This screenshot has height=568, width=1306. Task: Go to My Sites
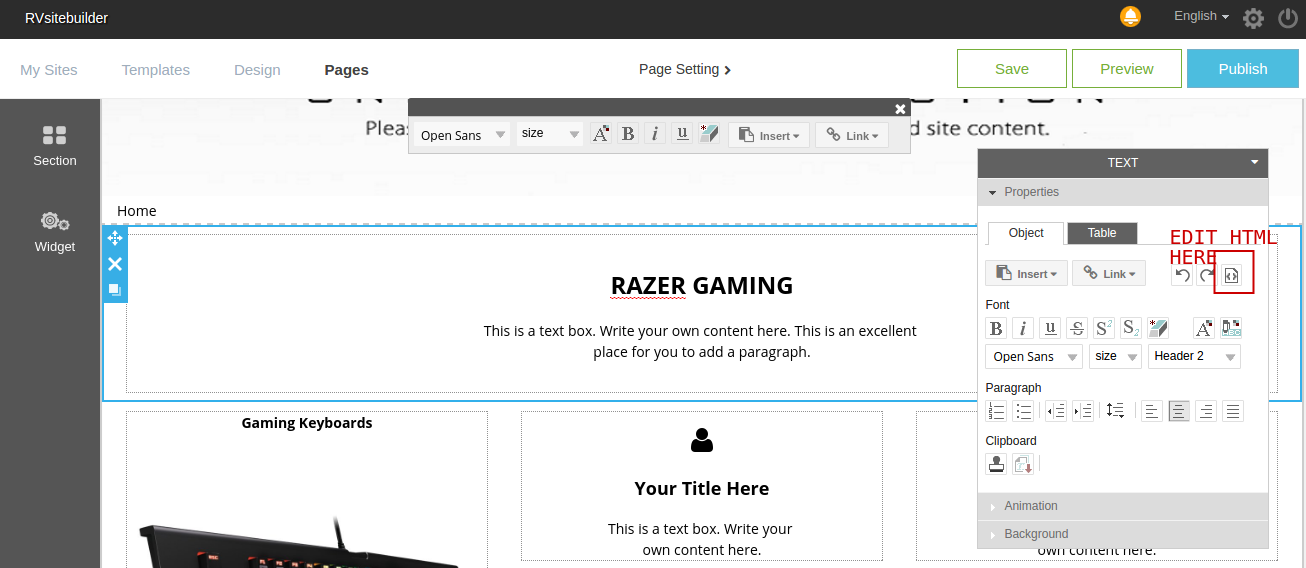pyautogui.click(x=49, y=70)
